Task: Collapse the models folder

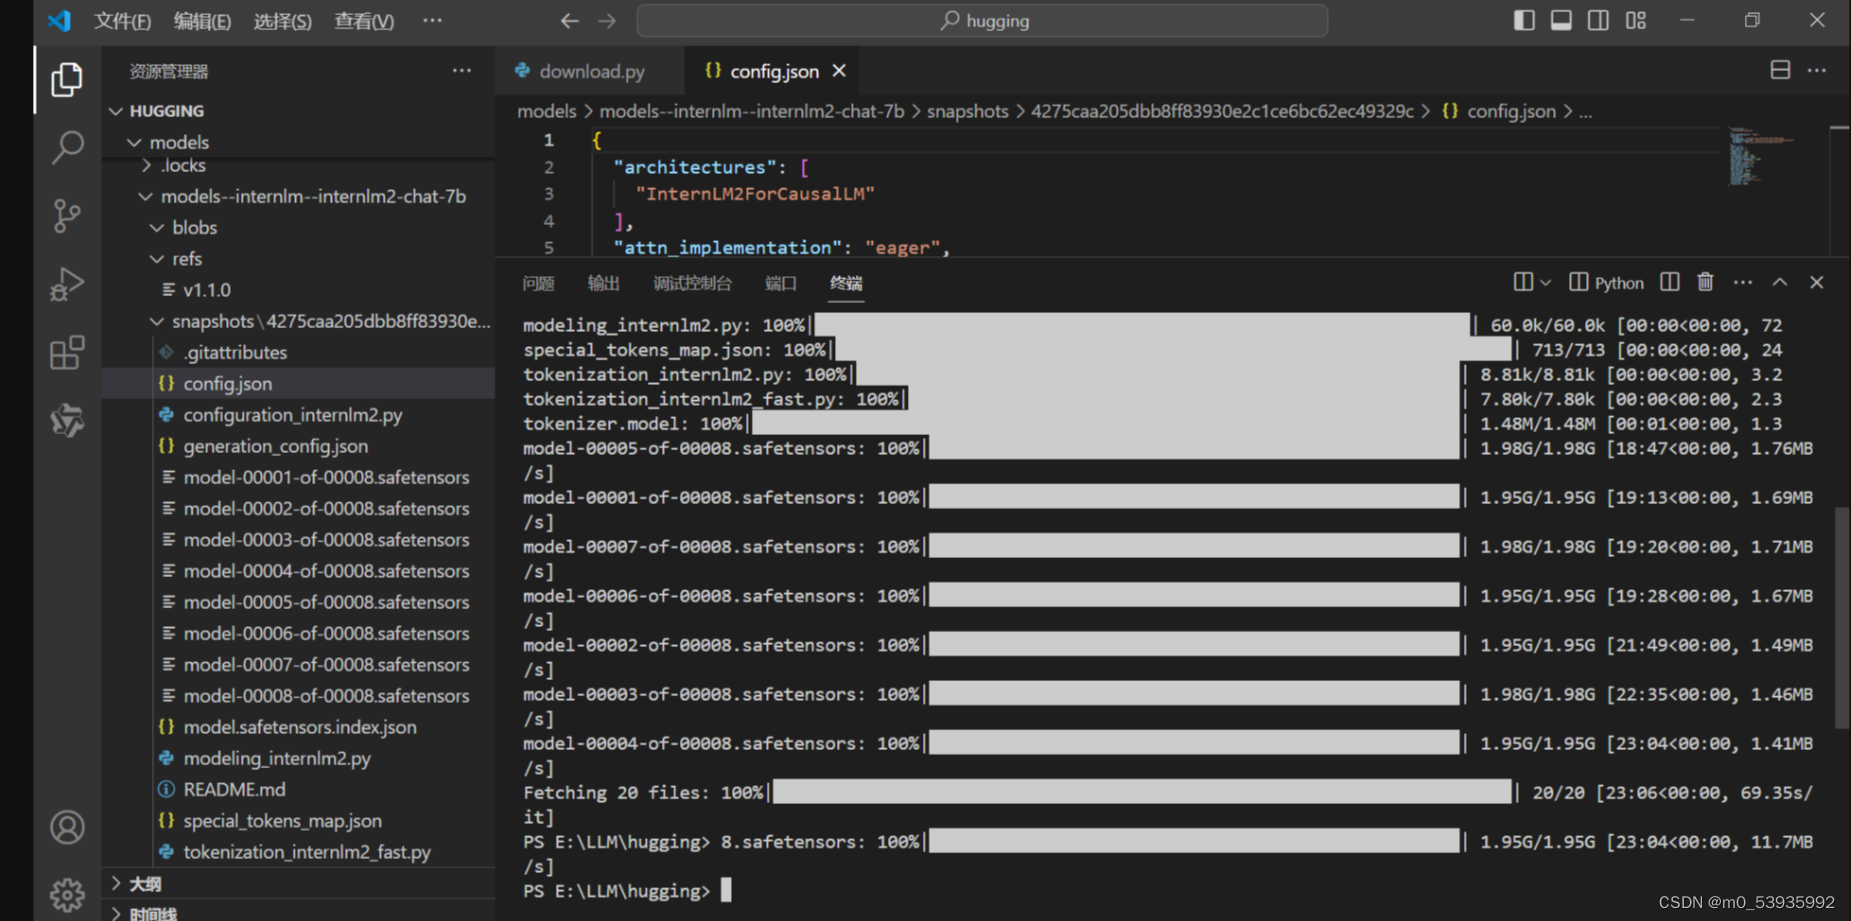Action: coord(298,142)
